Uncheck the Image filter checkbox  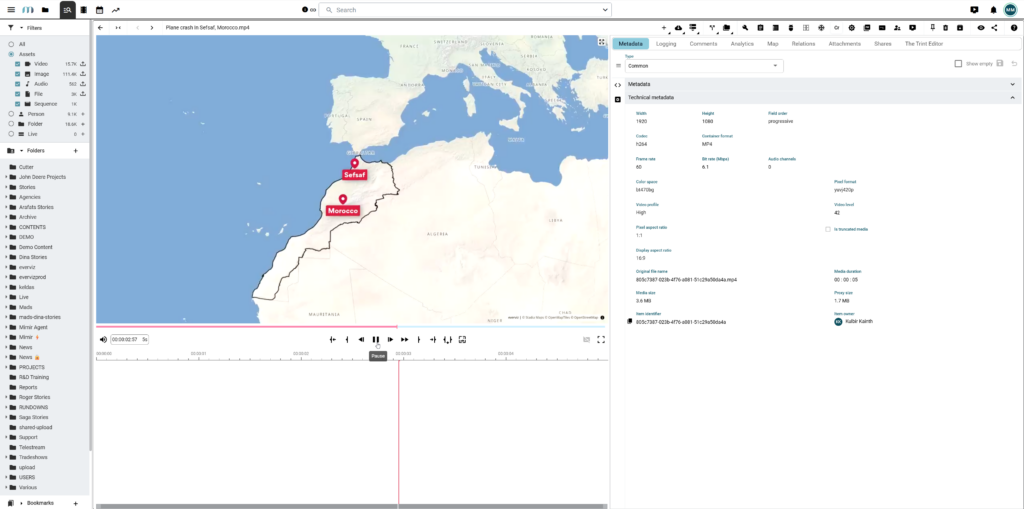tap(18, 74)
